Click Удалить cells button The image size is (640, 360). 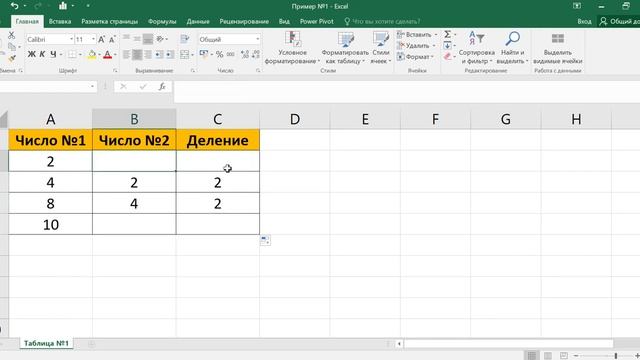click(x=416, y=46)
